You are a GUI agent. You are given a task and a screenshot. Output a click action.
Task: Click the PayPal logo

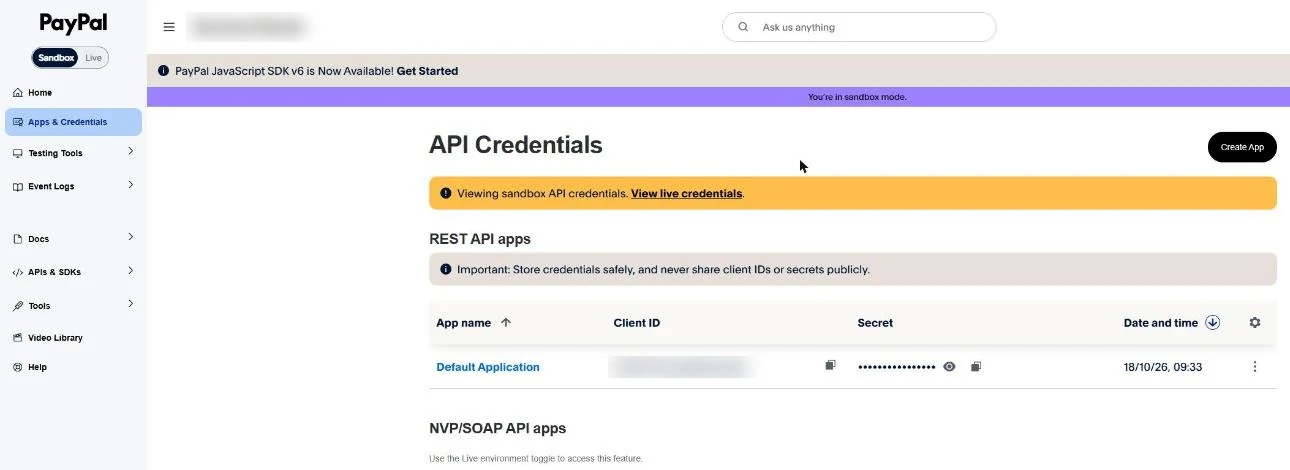tap(73, 23)
